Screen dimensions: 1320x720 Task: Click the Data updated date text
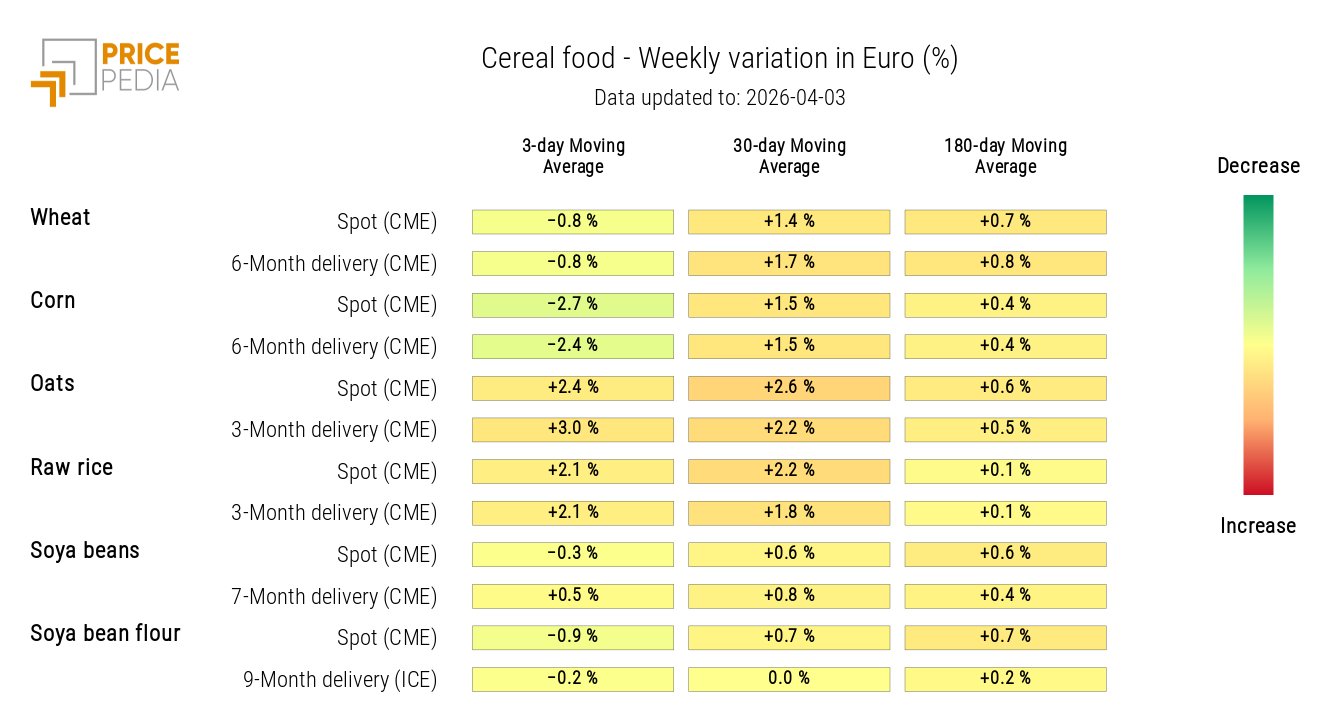coord(719,98)
